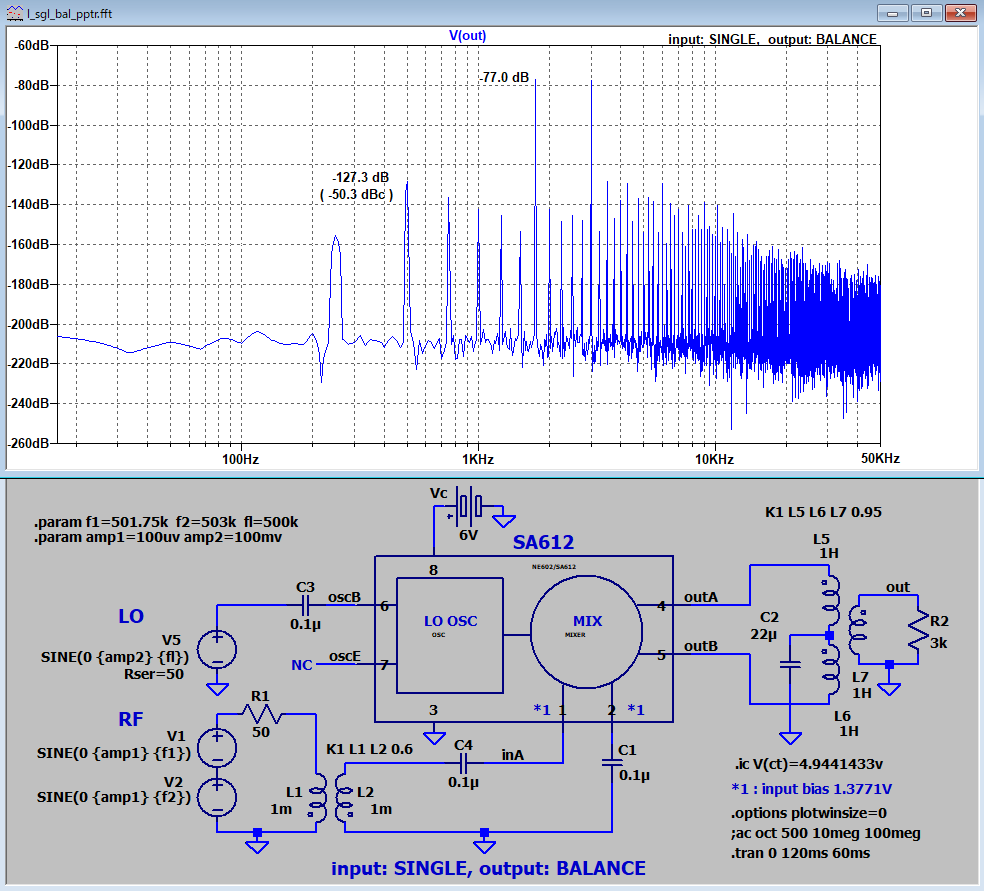Select the Vc 6V battery symbol
Screen dimensions: 984x891
tap(469, 504)
